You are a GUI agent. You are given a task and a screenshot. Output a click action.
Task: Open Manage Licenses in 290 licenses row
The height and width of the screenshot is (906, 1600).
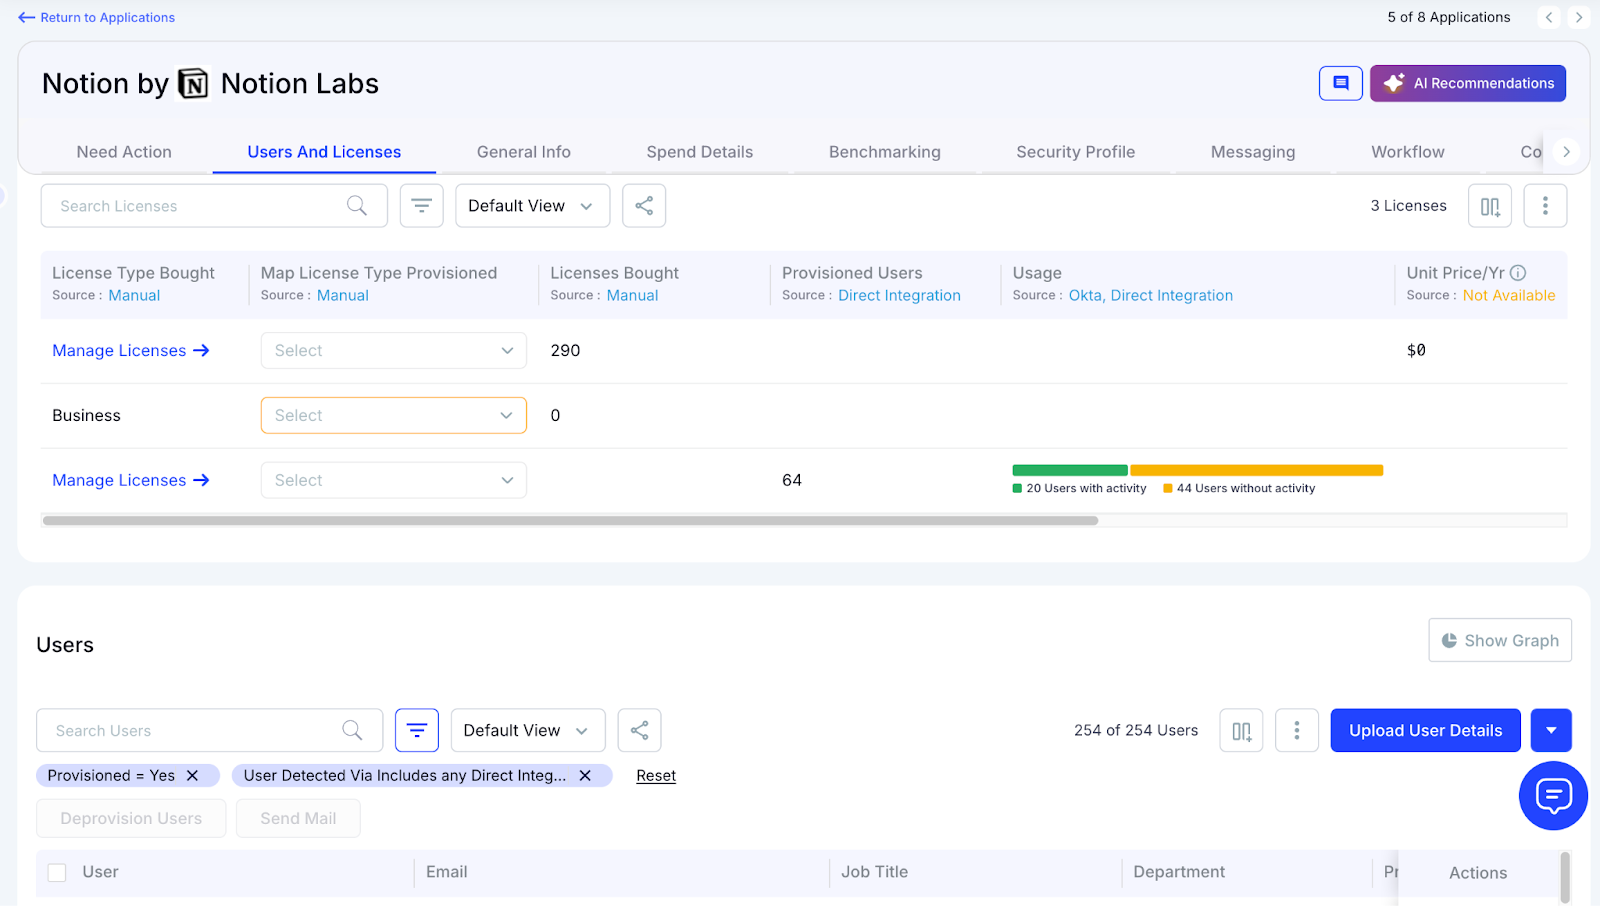(x=131, y=351)
